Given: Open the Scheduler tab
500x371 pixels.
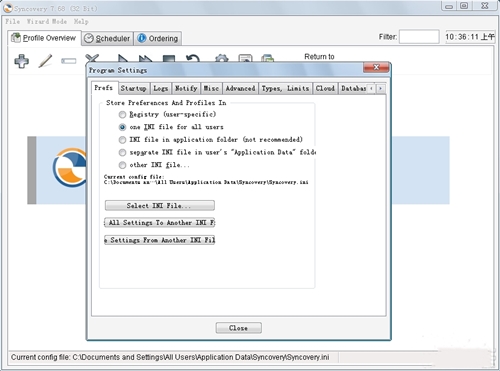Looking at the screenshot, I should [x=107, y=39].
